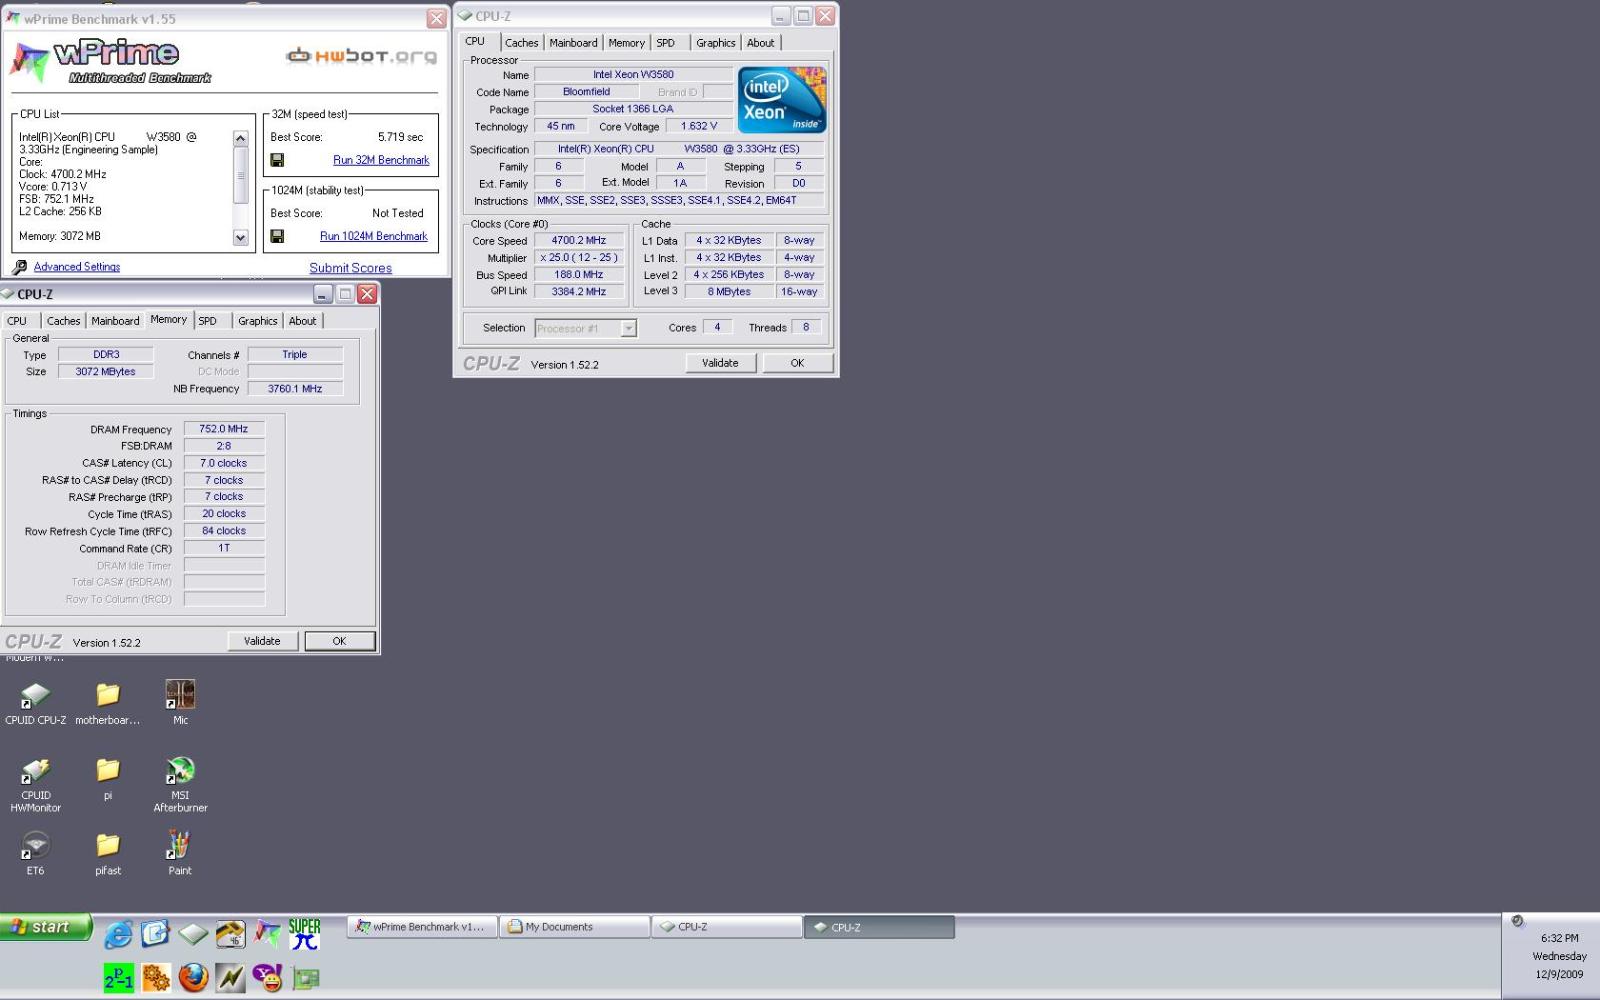Click save icon next to Run 32M Benchmark
This screenshot has width=1600, height=1000.
[277, 160]
